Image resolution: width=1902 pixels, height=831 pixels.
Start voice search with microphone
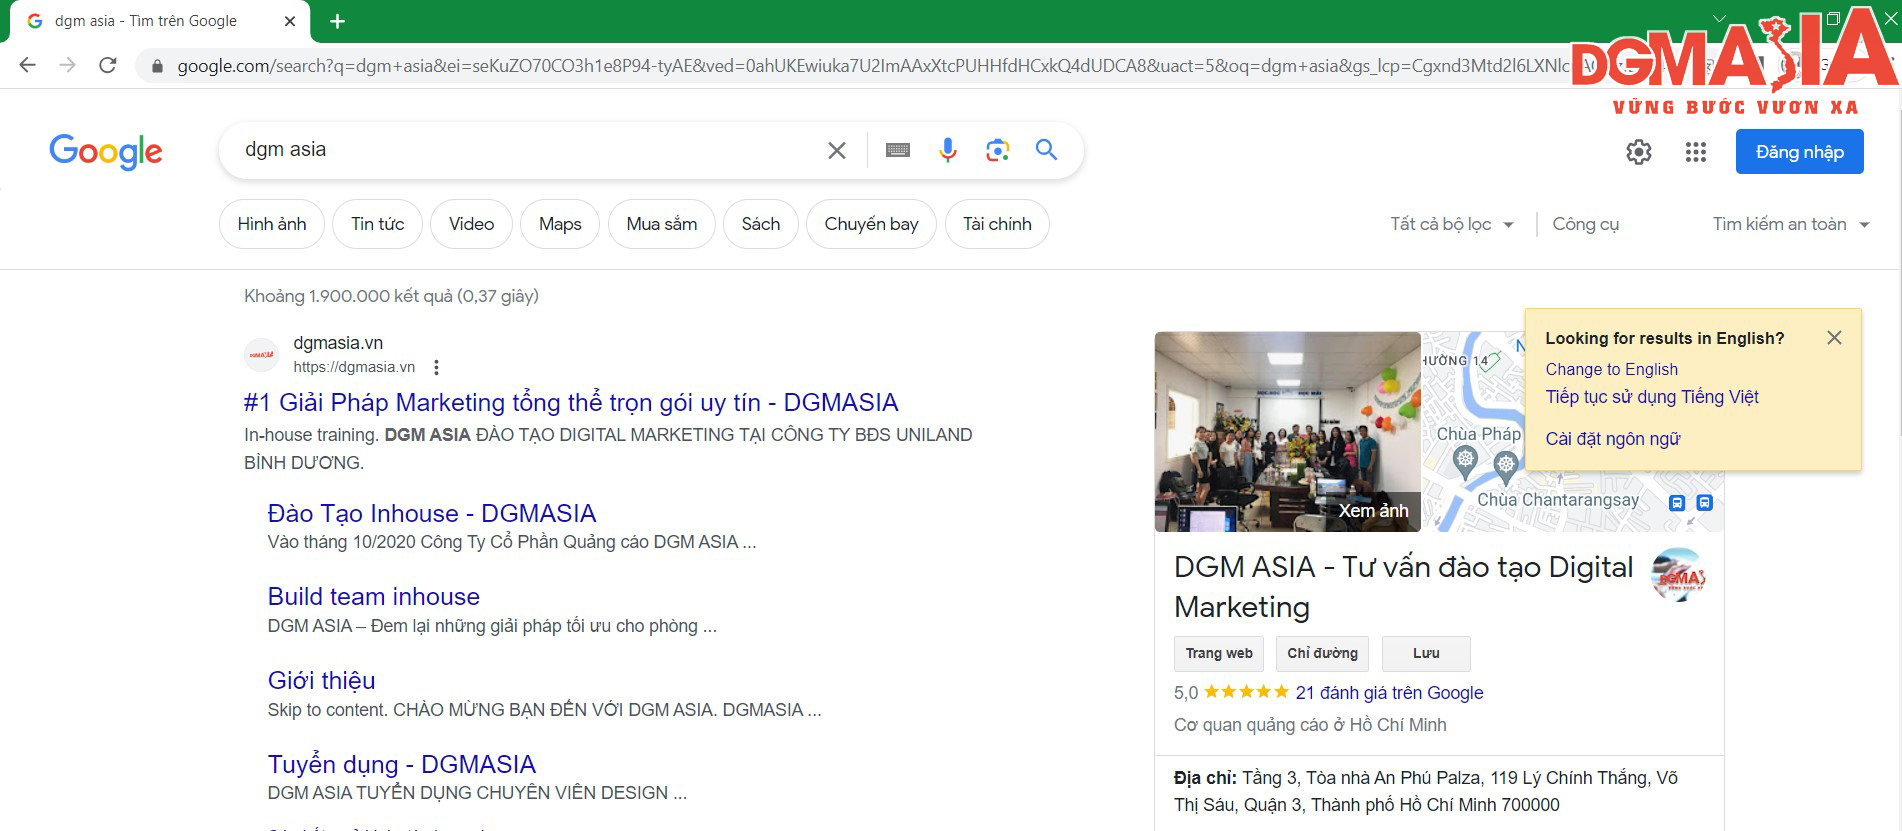948,150
